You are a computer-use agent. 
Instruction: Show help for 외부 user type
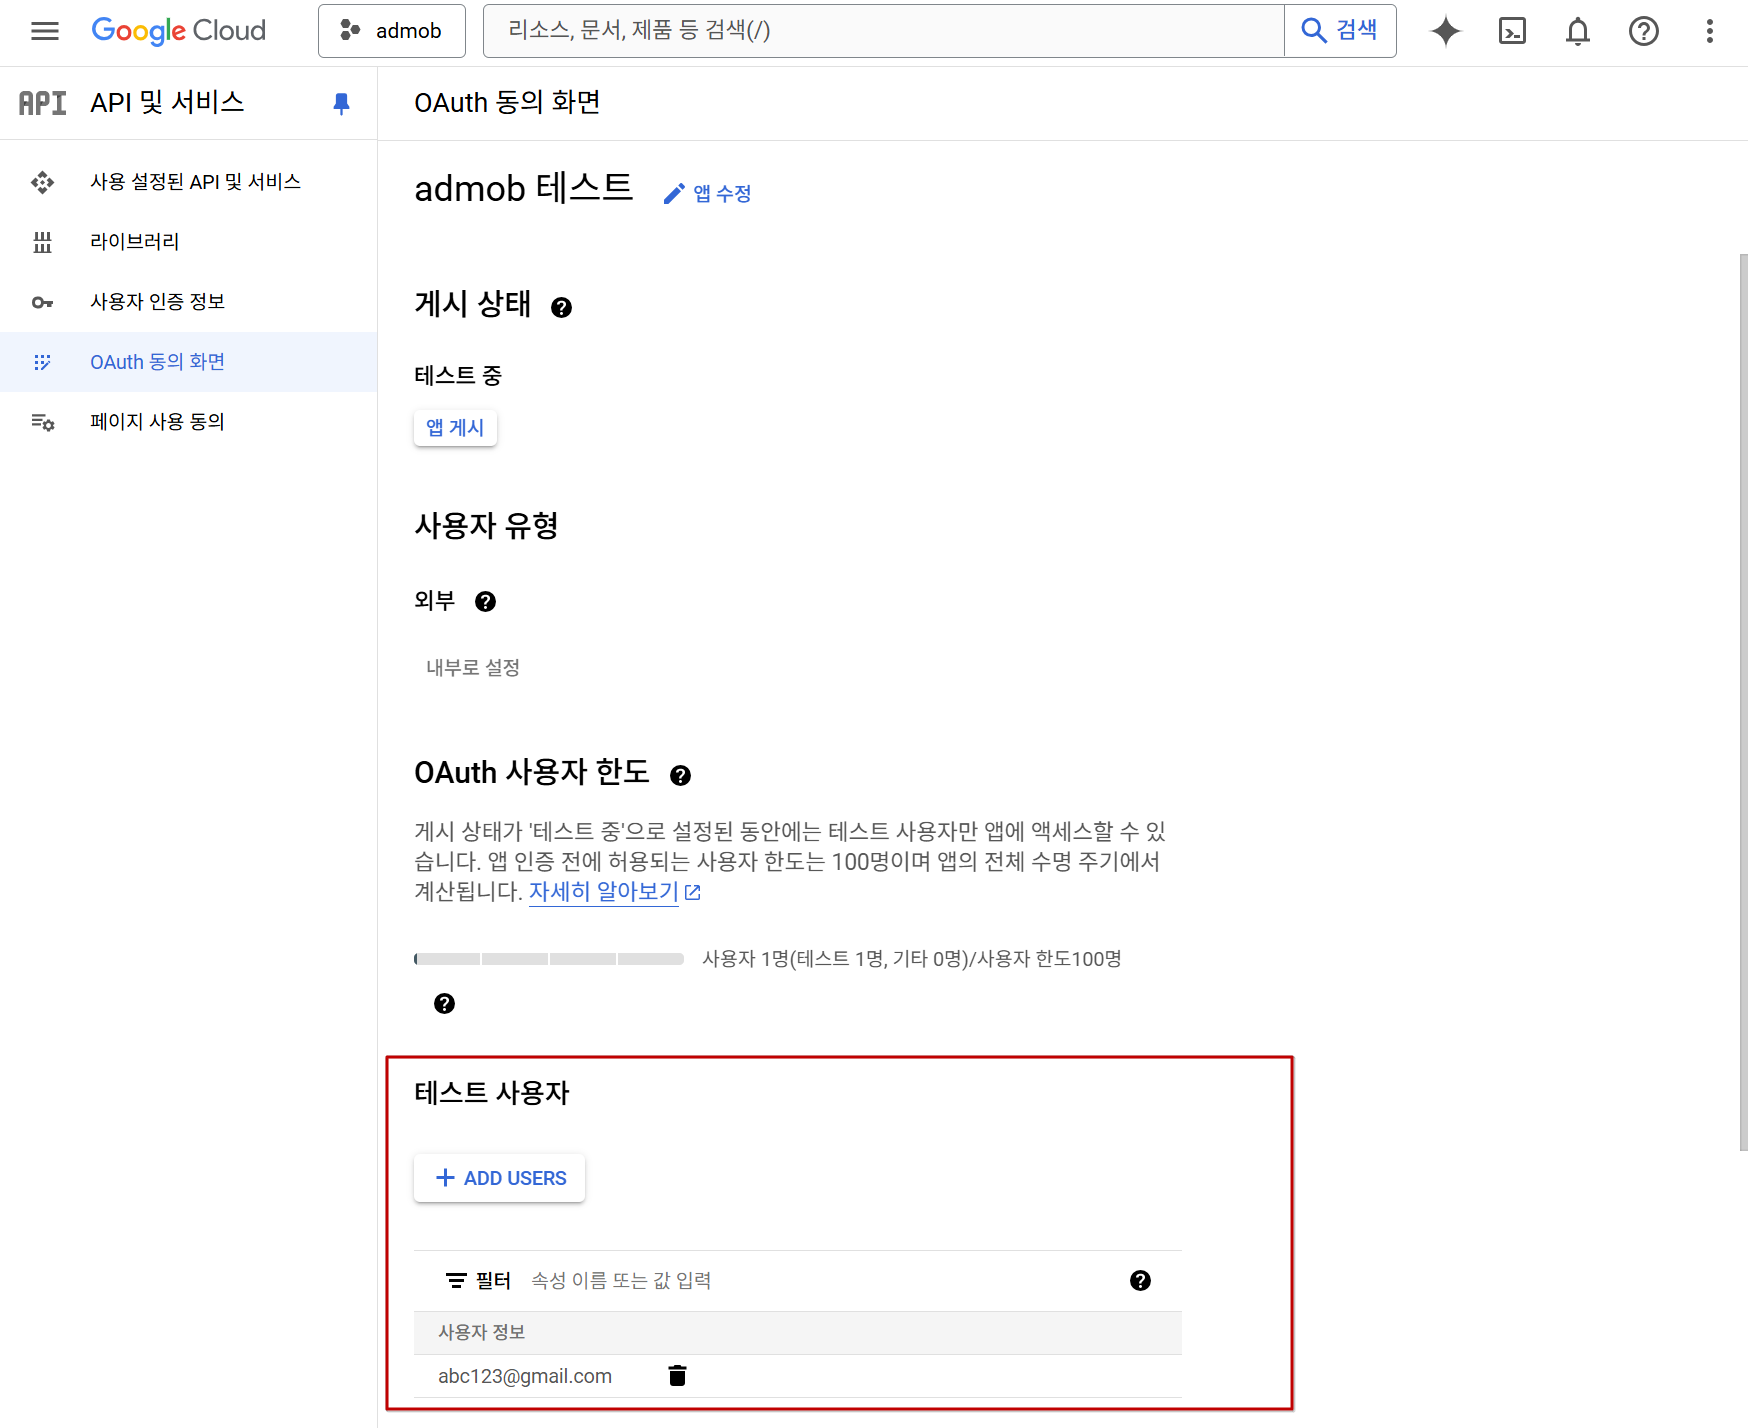coord(485,601)
